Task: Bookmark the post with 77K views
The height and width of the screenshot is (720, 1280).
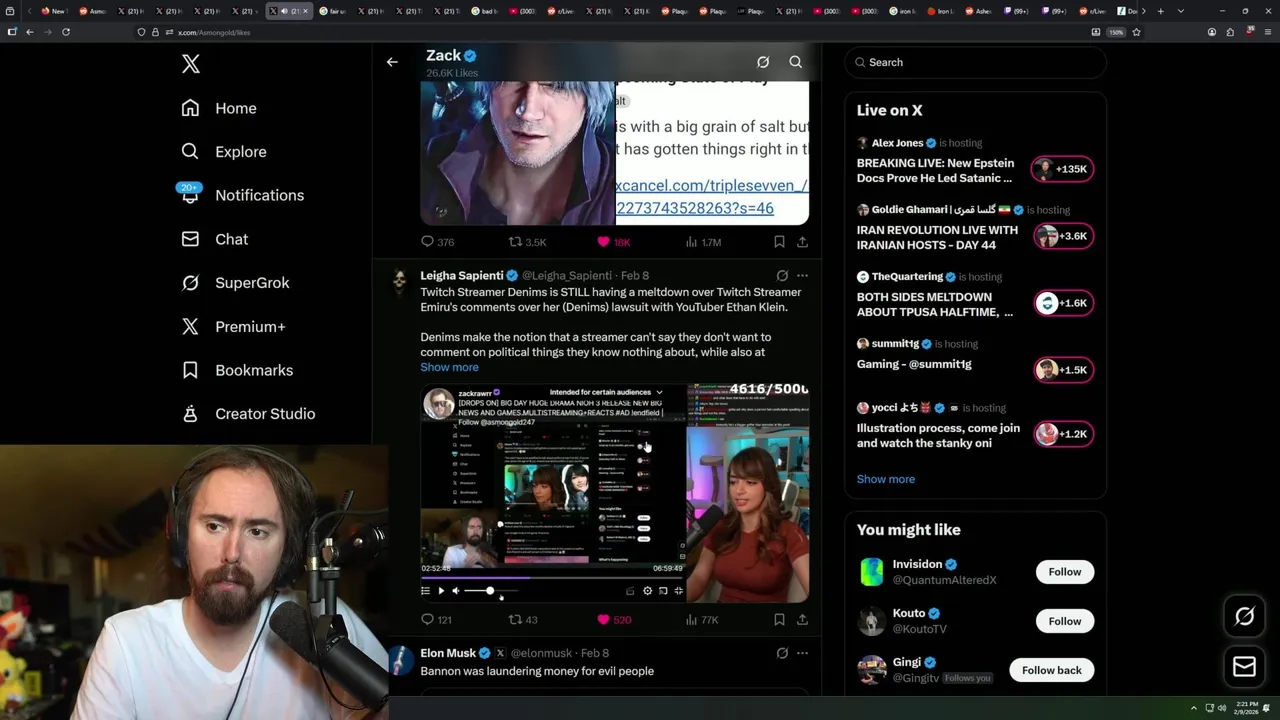Action: [x=779, y=620]
